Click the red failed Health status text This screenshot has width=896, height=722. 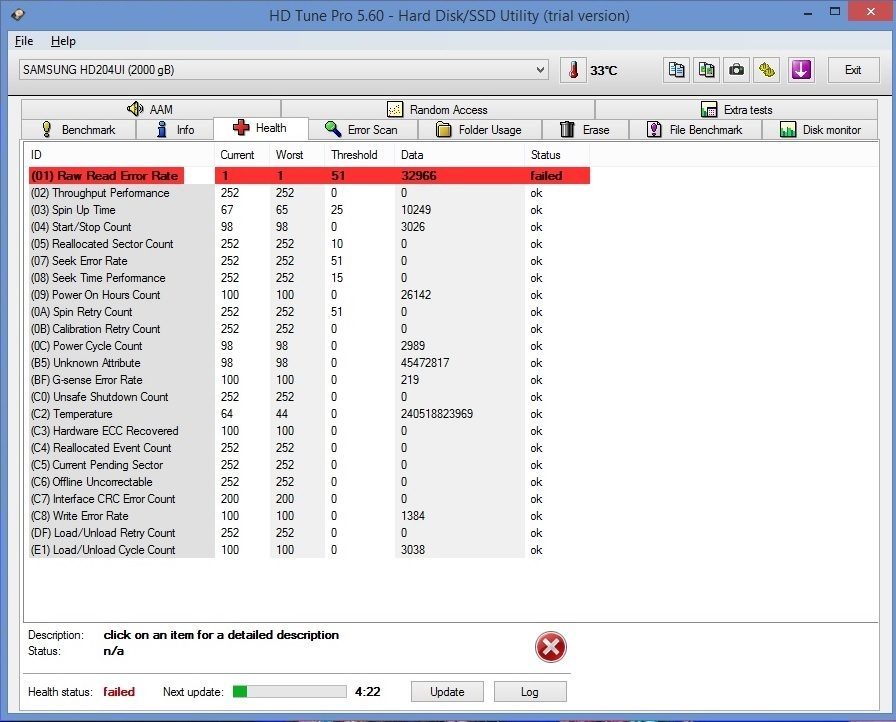coord(119,692)
